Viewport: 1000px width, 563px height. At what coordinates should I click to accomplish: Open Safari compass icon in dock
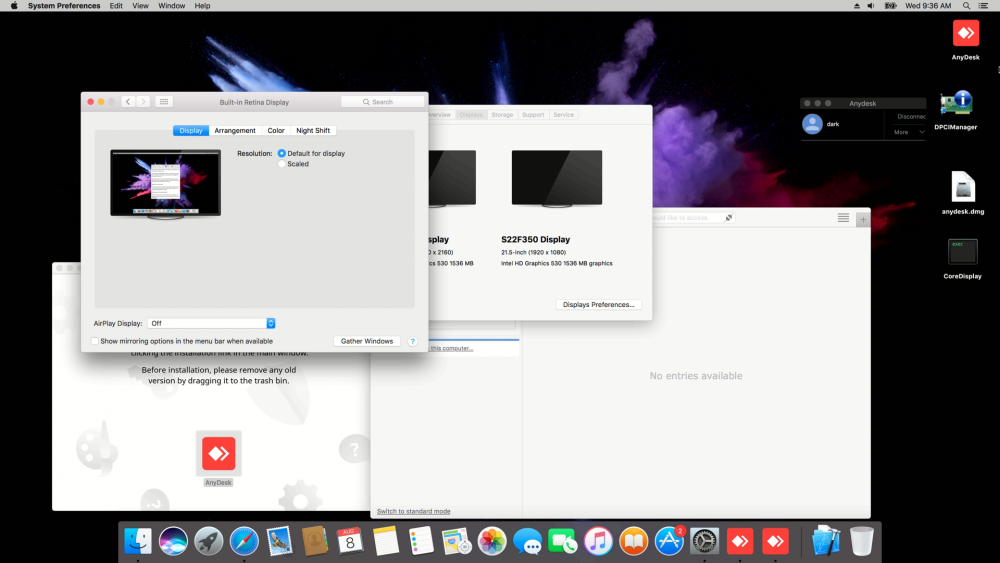pos(244,541)
